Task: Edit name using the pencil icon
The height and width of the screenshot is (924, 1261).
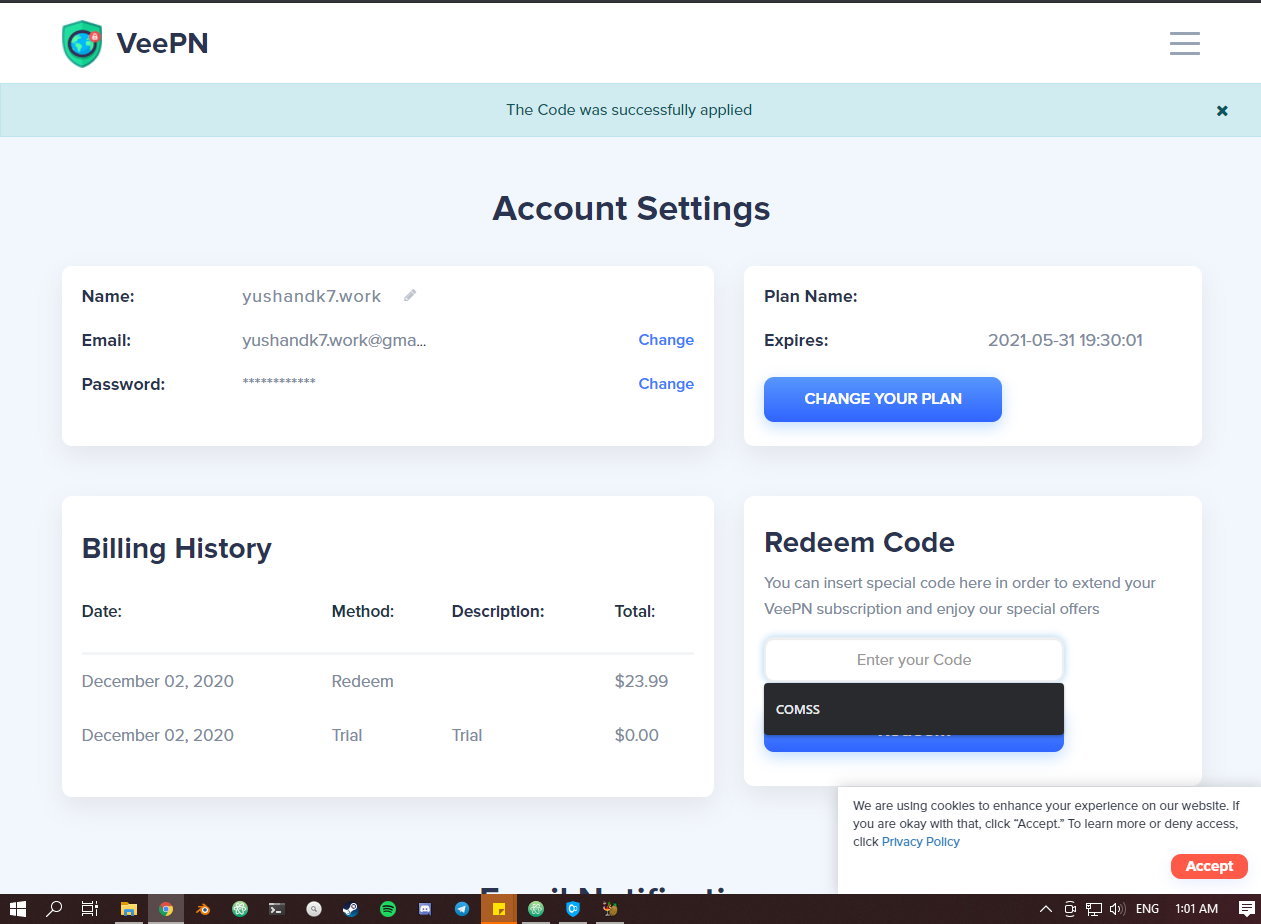Action: tap(410, 296)
